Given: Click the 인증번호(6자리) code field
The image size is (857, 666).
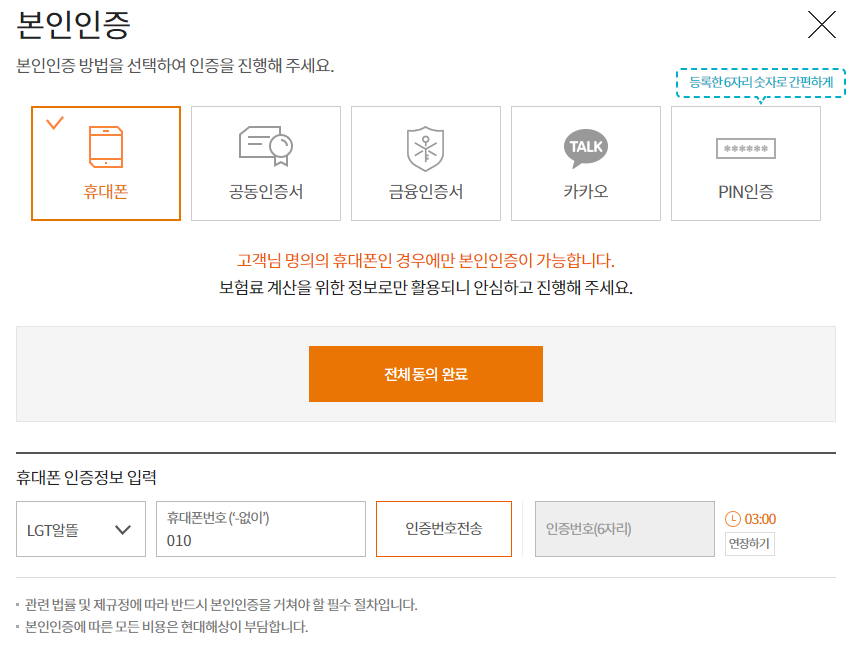Looking at the screenshot, I should (x=624, y=529).
